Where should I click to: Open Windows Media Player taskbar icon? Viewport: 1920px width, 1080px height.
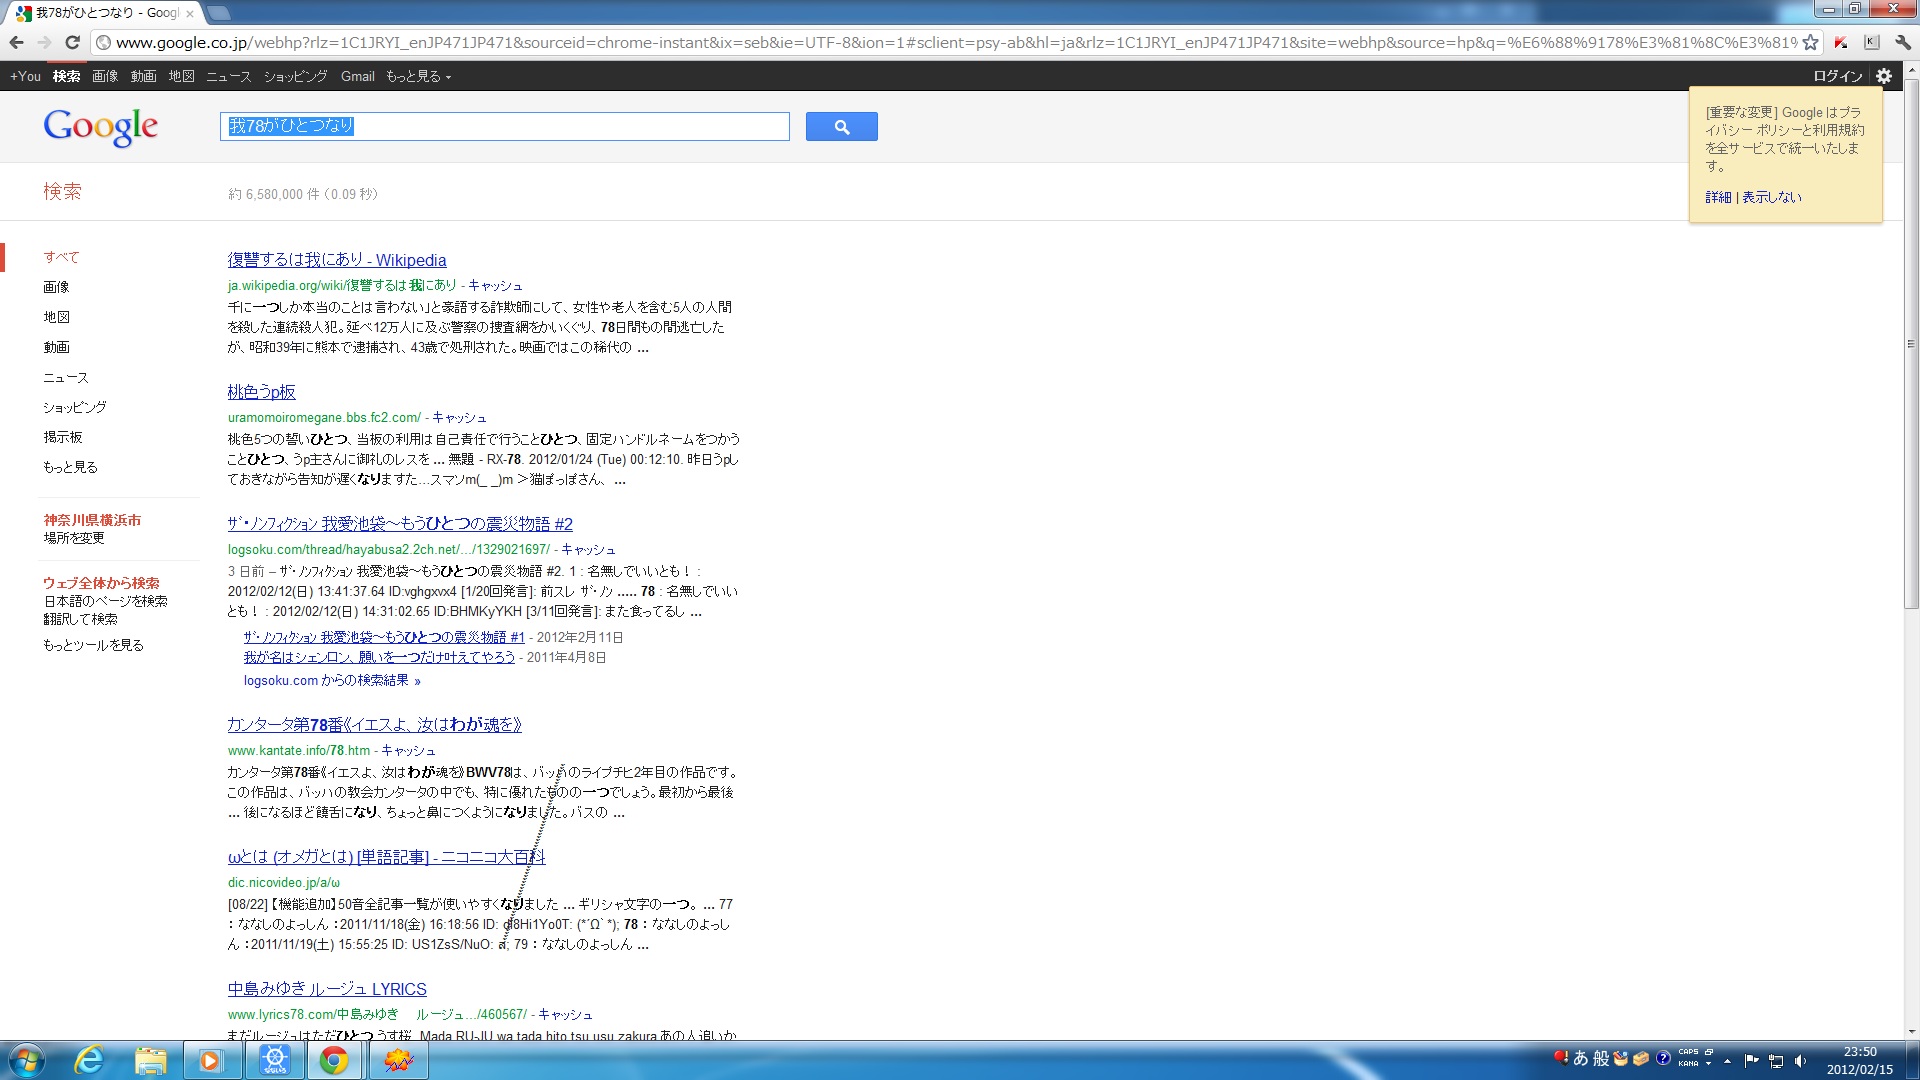211,1060
